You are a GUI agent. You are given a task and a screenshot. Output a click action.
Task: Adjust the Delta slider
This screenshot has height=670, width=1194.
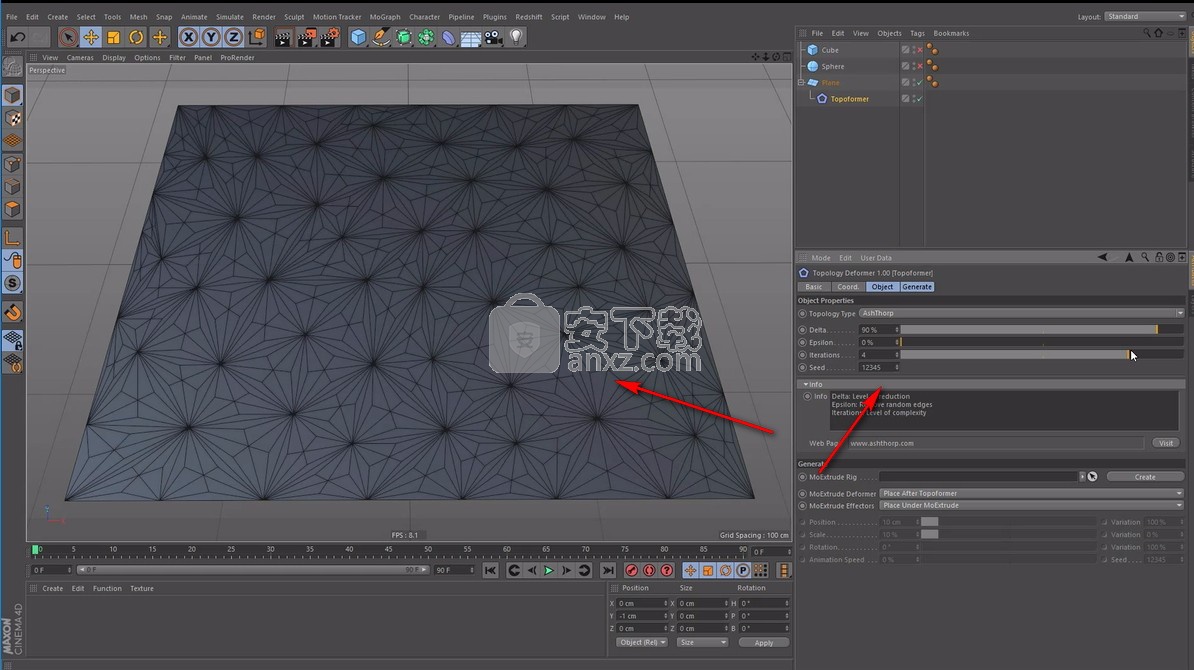pos(1041,330)
